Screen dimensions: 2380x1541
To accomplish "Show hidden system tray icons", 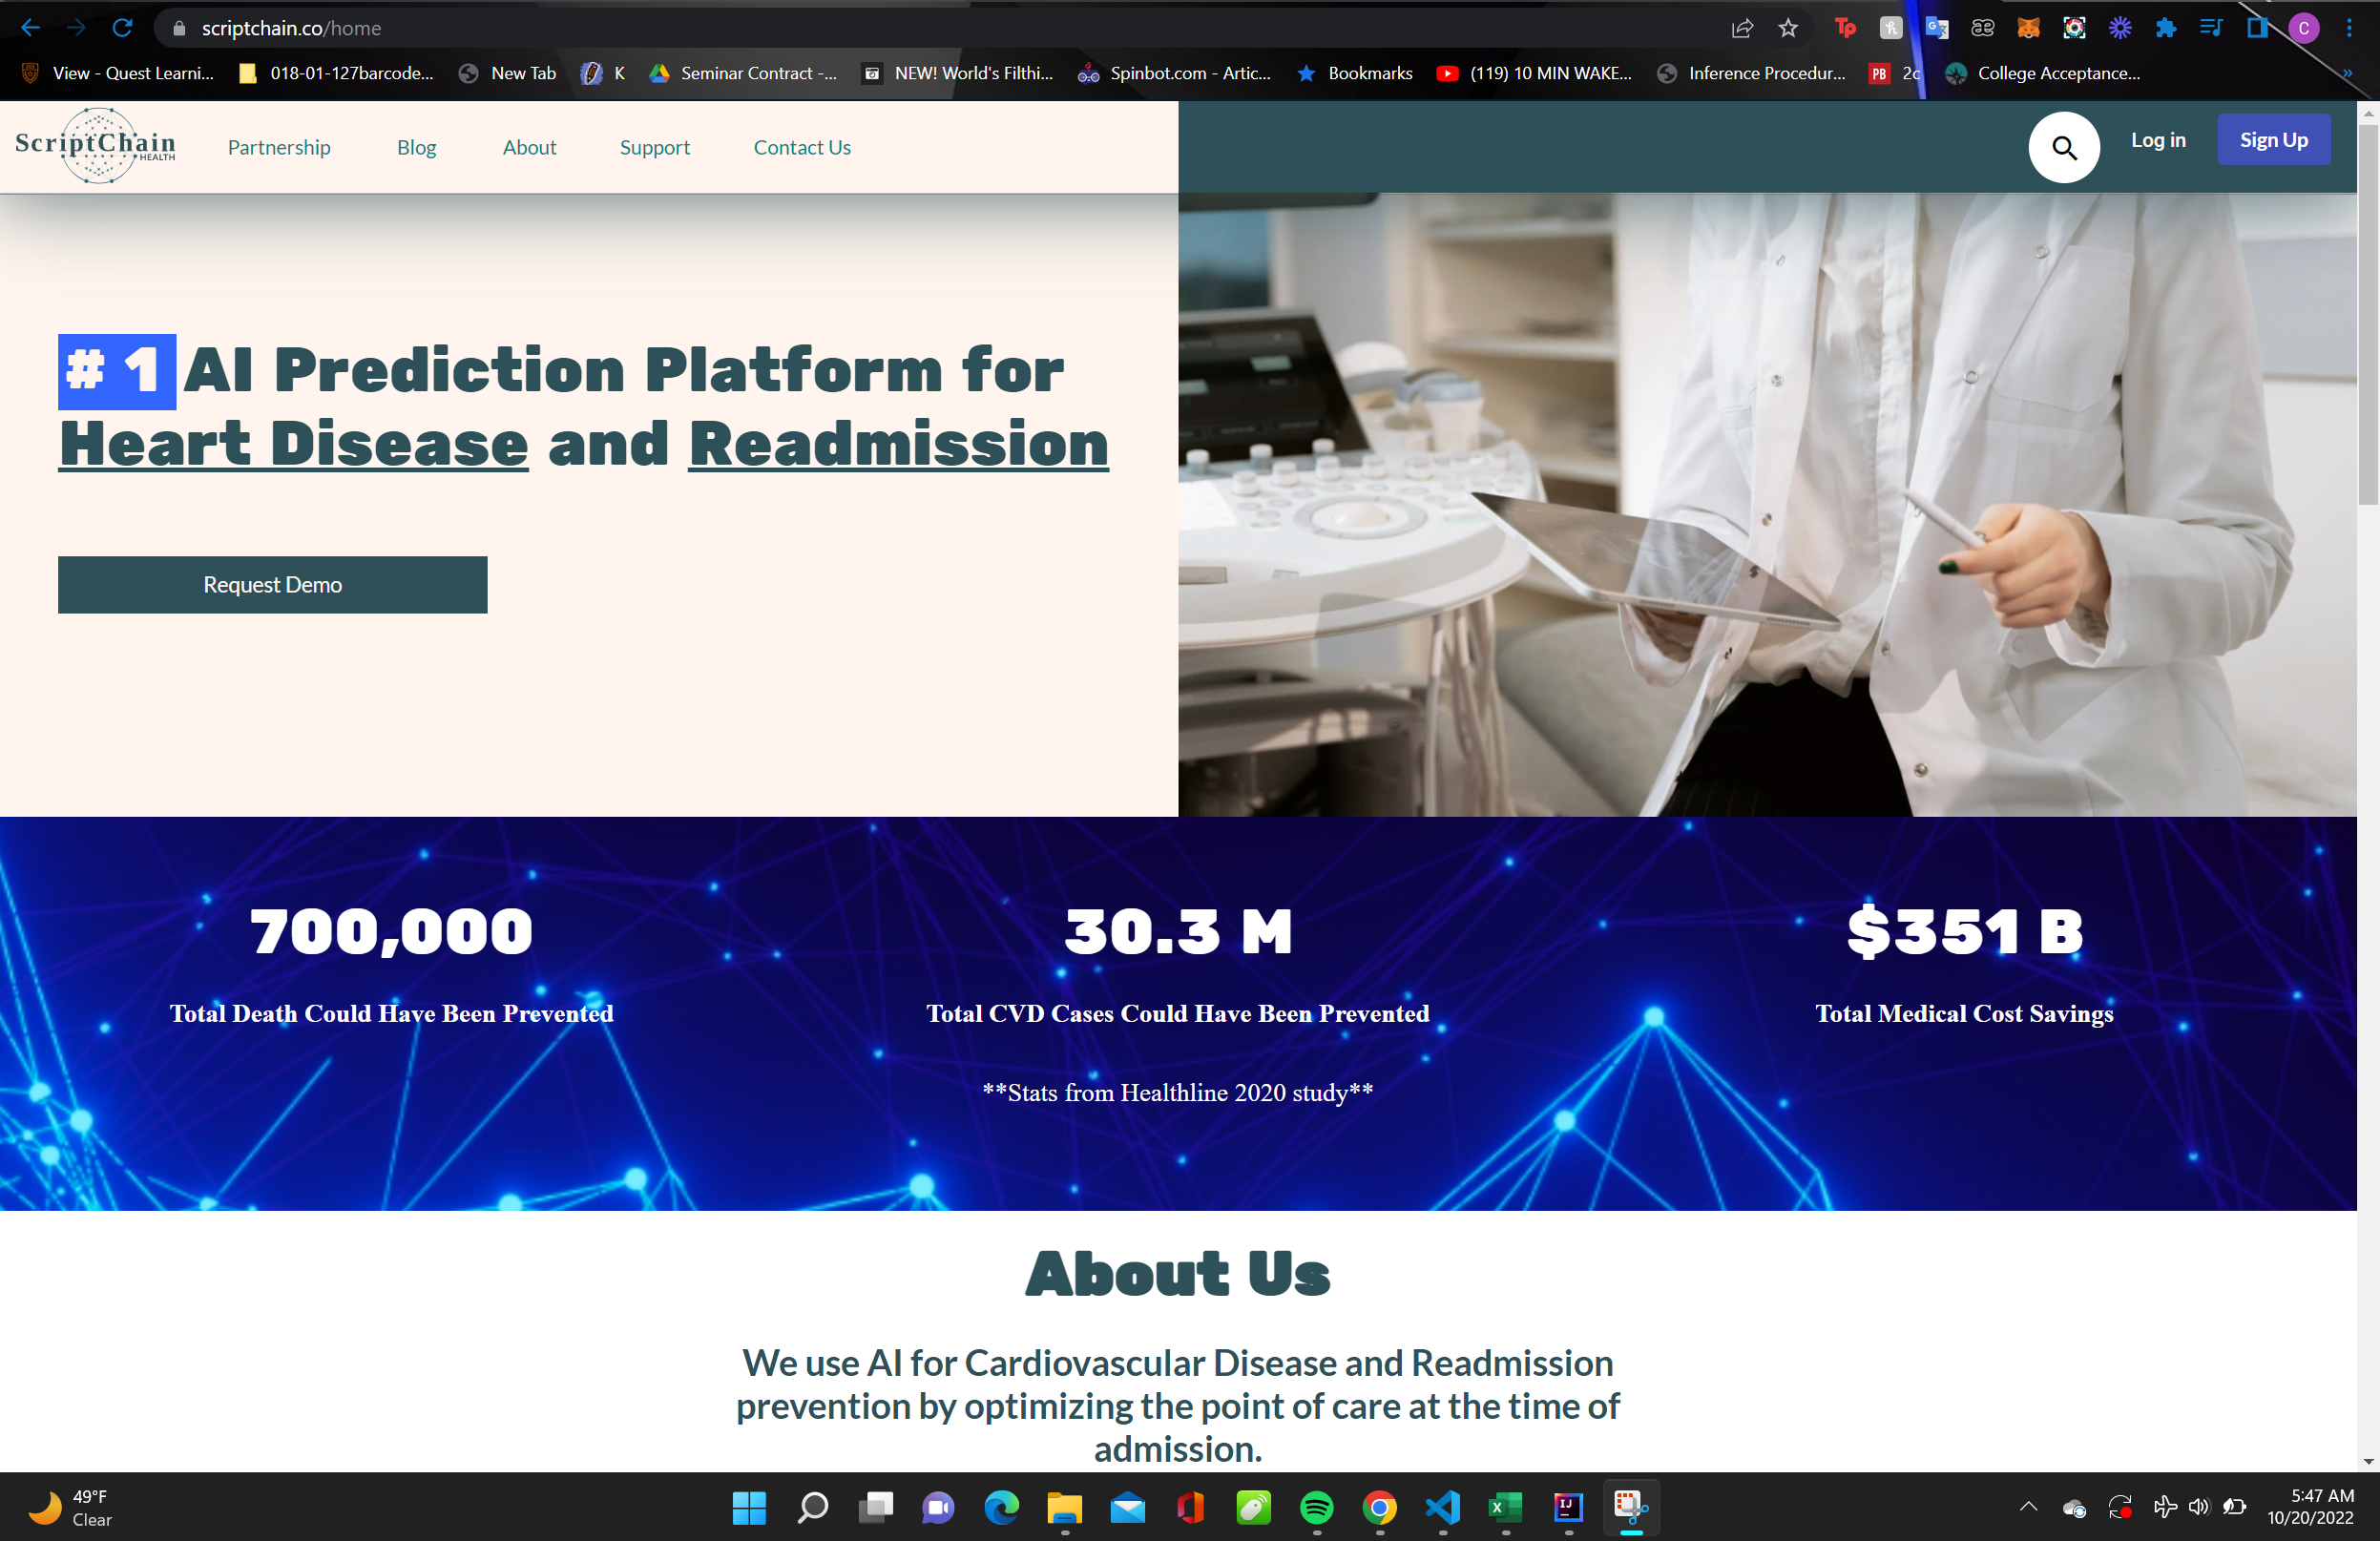I will 2028,1506.
